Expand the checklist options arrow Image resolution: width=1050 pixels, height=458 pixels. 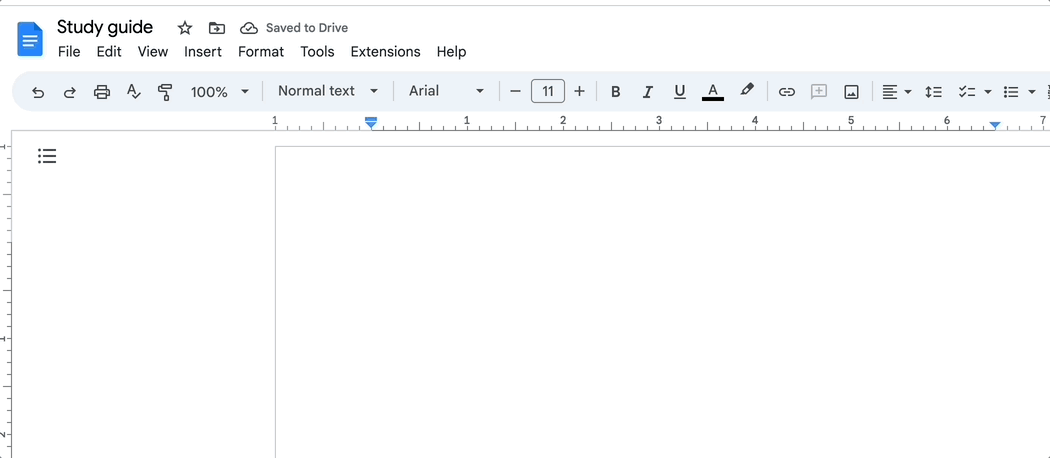click(x=987, y=92)
